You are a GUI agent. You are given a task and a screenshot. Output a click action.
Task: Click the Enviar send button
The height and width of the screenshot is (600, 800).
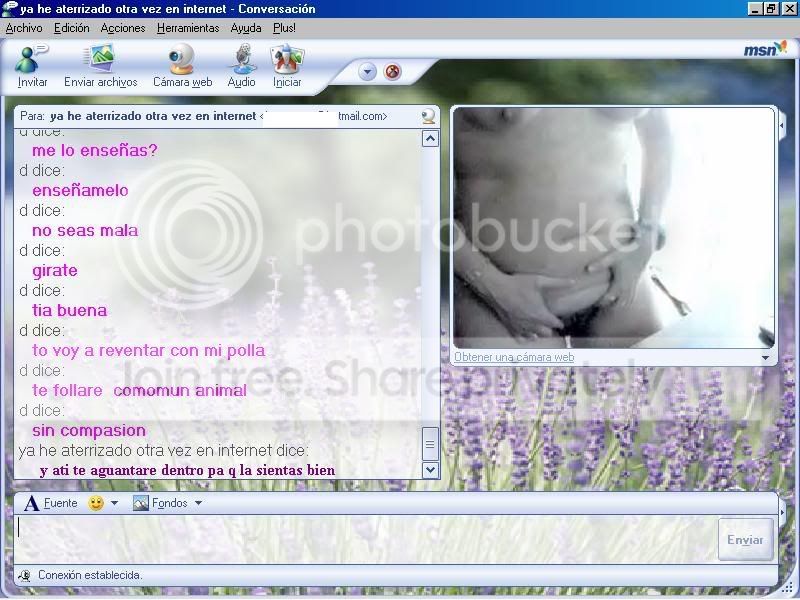pos(745,540)
